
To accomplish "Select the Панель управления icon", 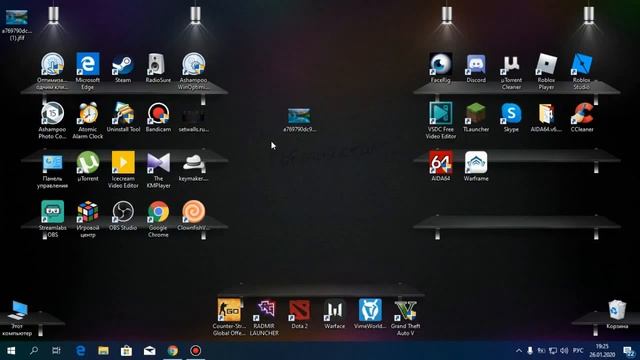I will [x=52, y=170].
